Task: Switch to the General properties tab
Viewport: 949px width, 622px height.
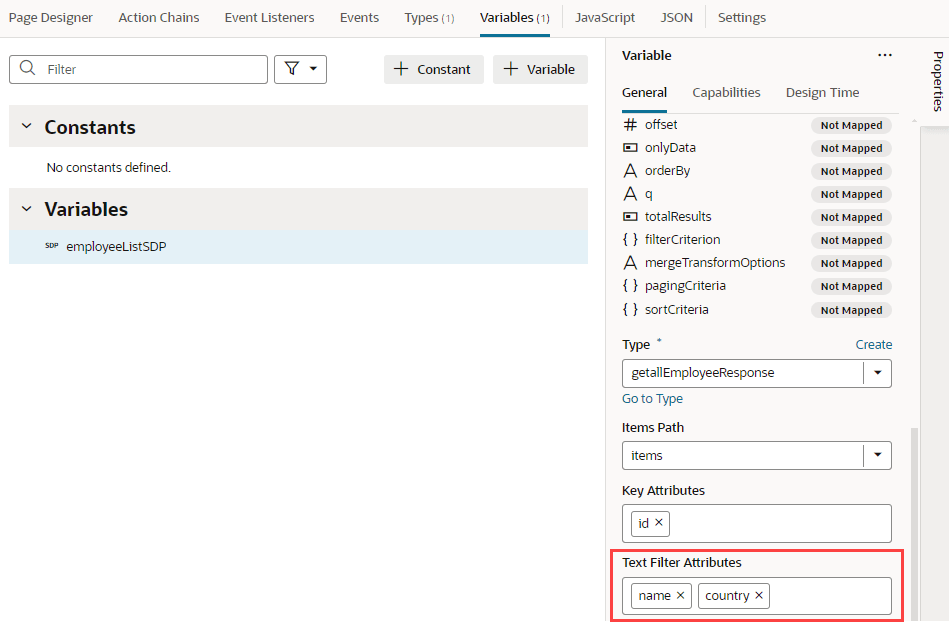Action: 644,93
